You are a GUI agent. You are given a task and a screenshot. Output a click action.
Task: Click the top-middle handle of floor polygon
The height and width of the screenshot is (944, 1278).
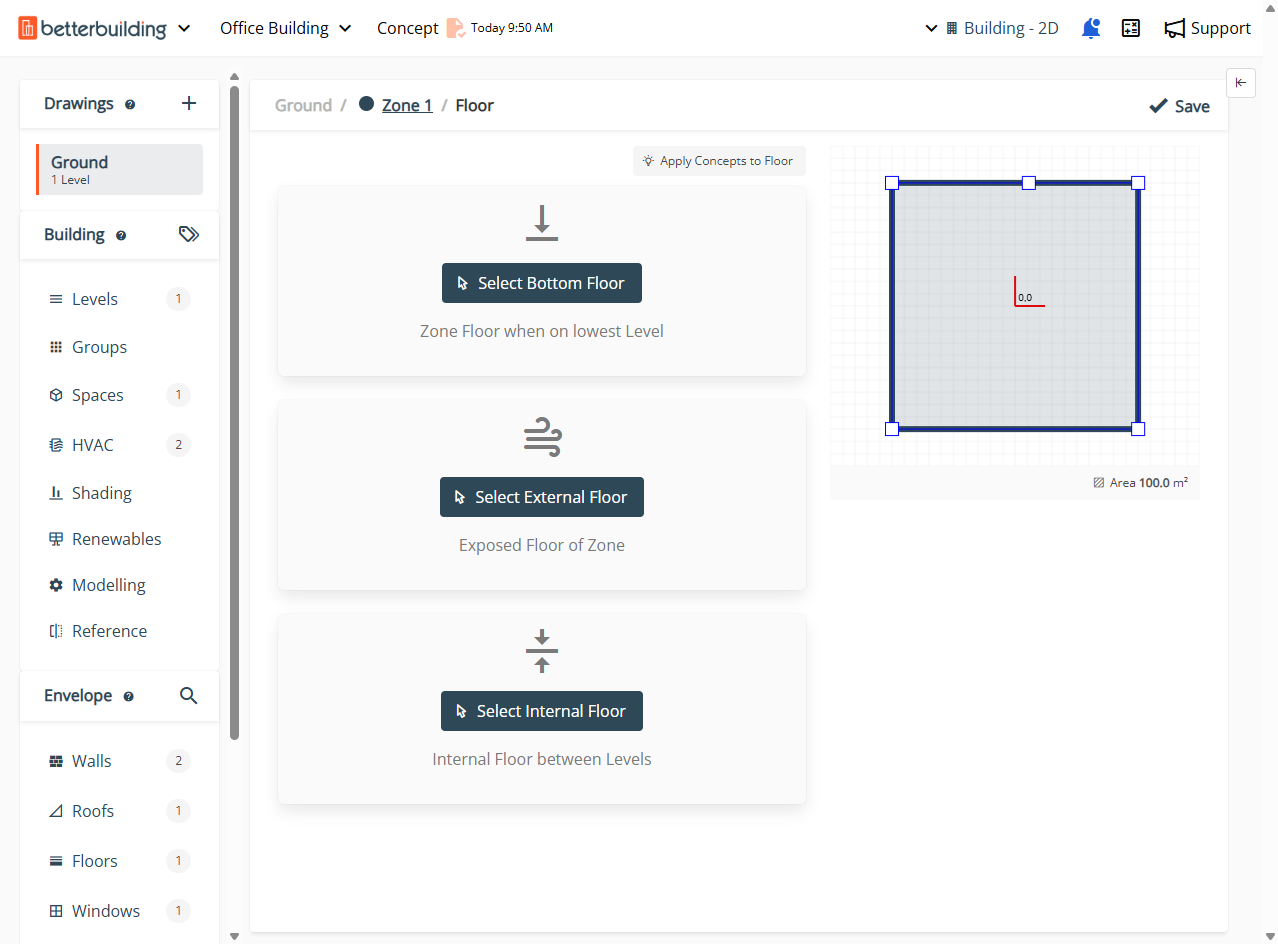point(1029,183)
